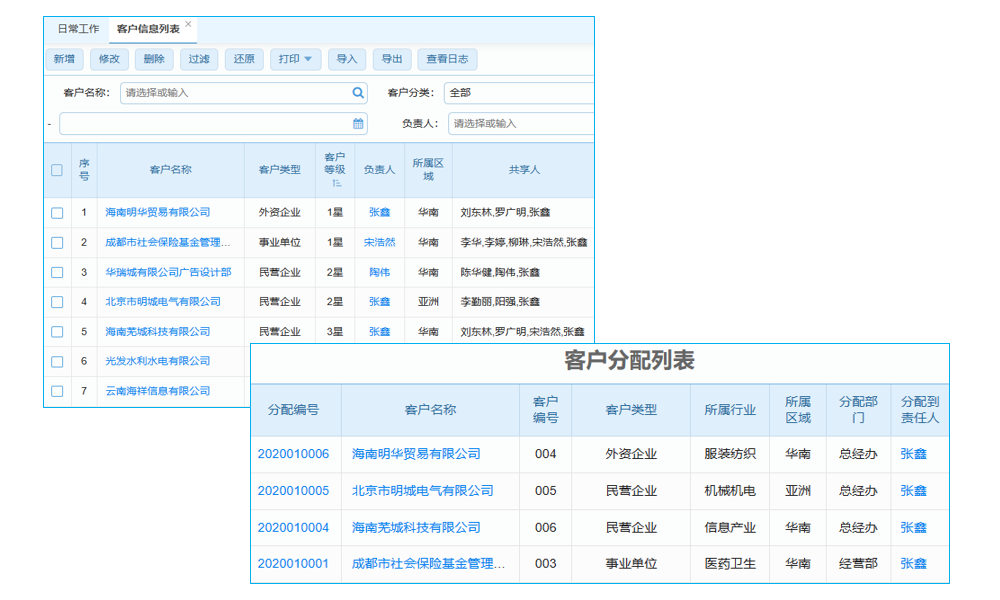This screenshot has width=1000, height=600.
Task: Click the 查看日志 view log button
Action: [x=447, y=59]
